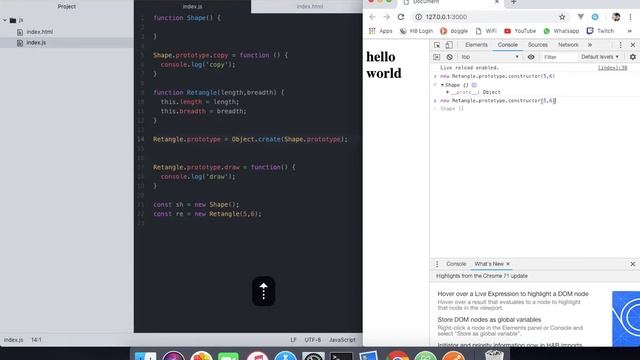Open the YouTube bookmark
This screenshot has width=640, height=360.
520,31
